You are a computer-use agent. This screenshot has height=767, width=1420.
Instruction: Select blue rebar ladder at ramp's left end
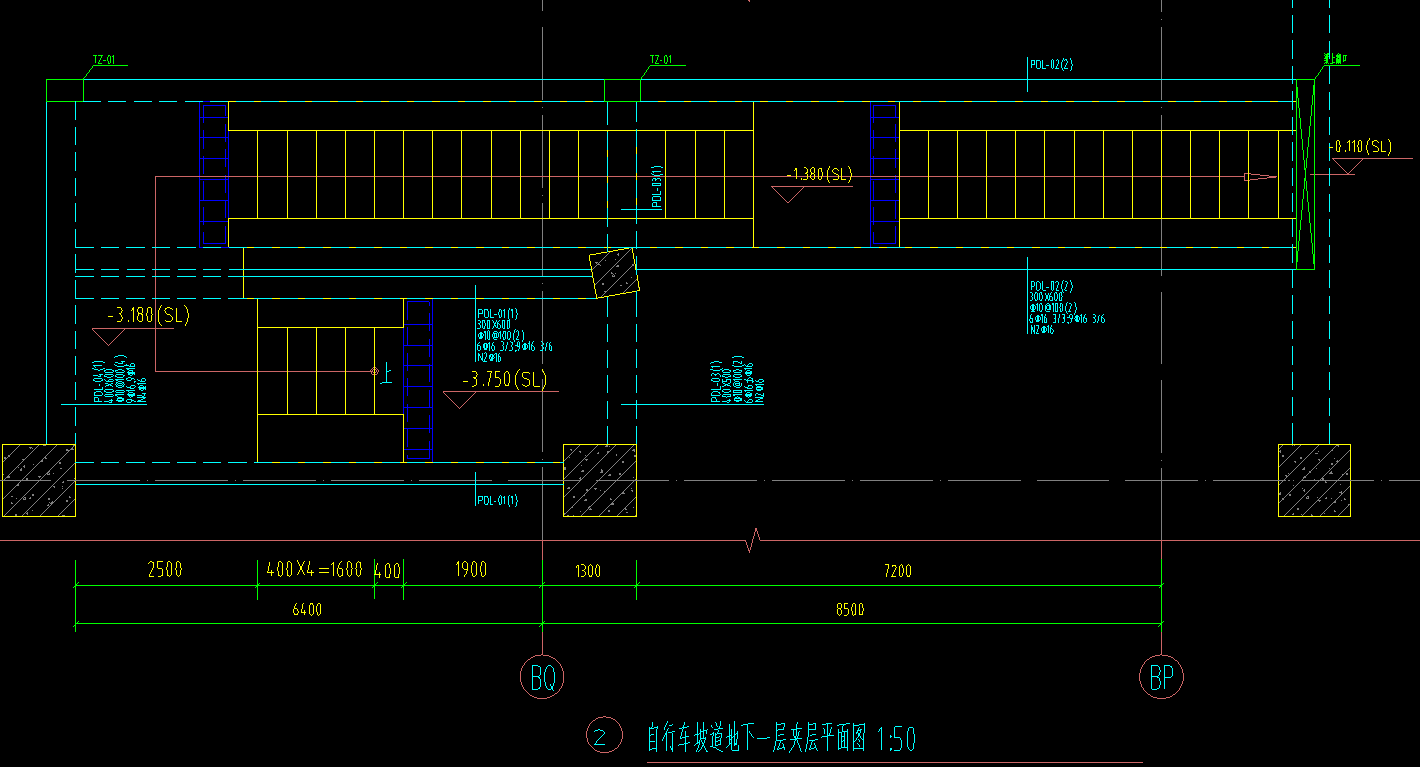(x=214, y=174)
